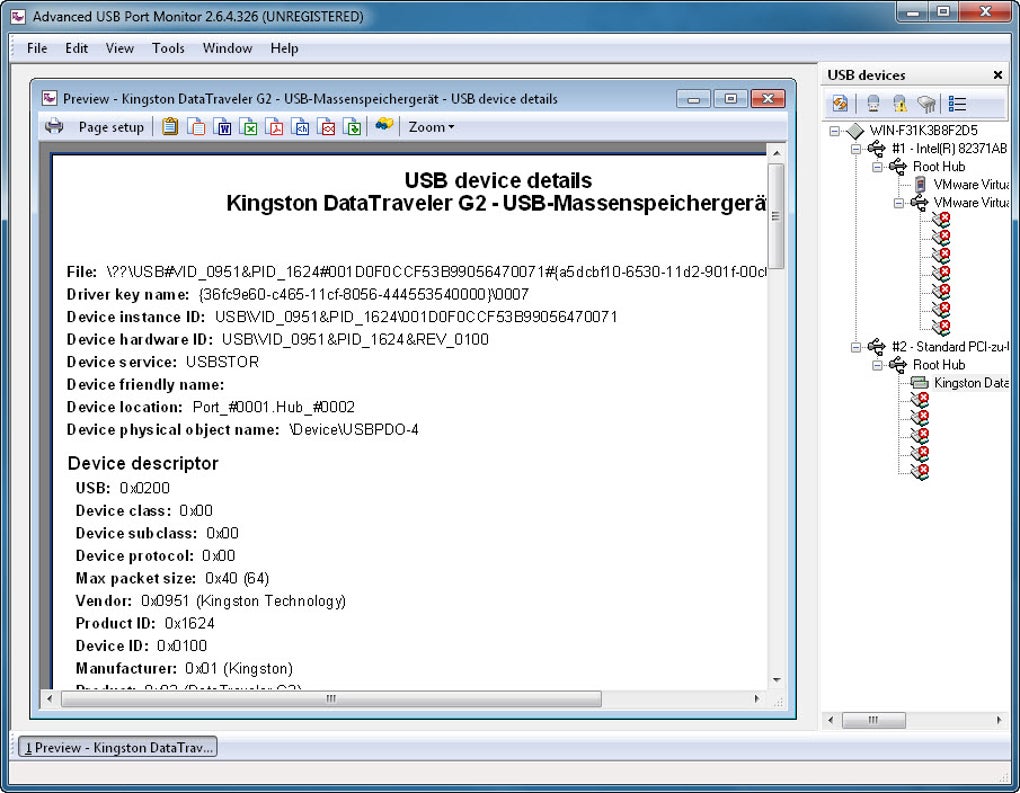This screenshot has width=1020, height=793.
Task: Maximize the Preview child window
Action: 731,99
